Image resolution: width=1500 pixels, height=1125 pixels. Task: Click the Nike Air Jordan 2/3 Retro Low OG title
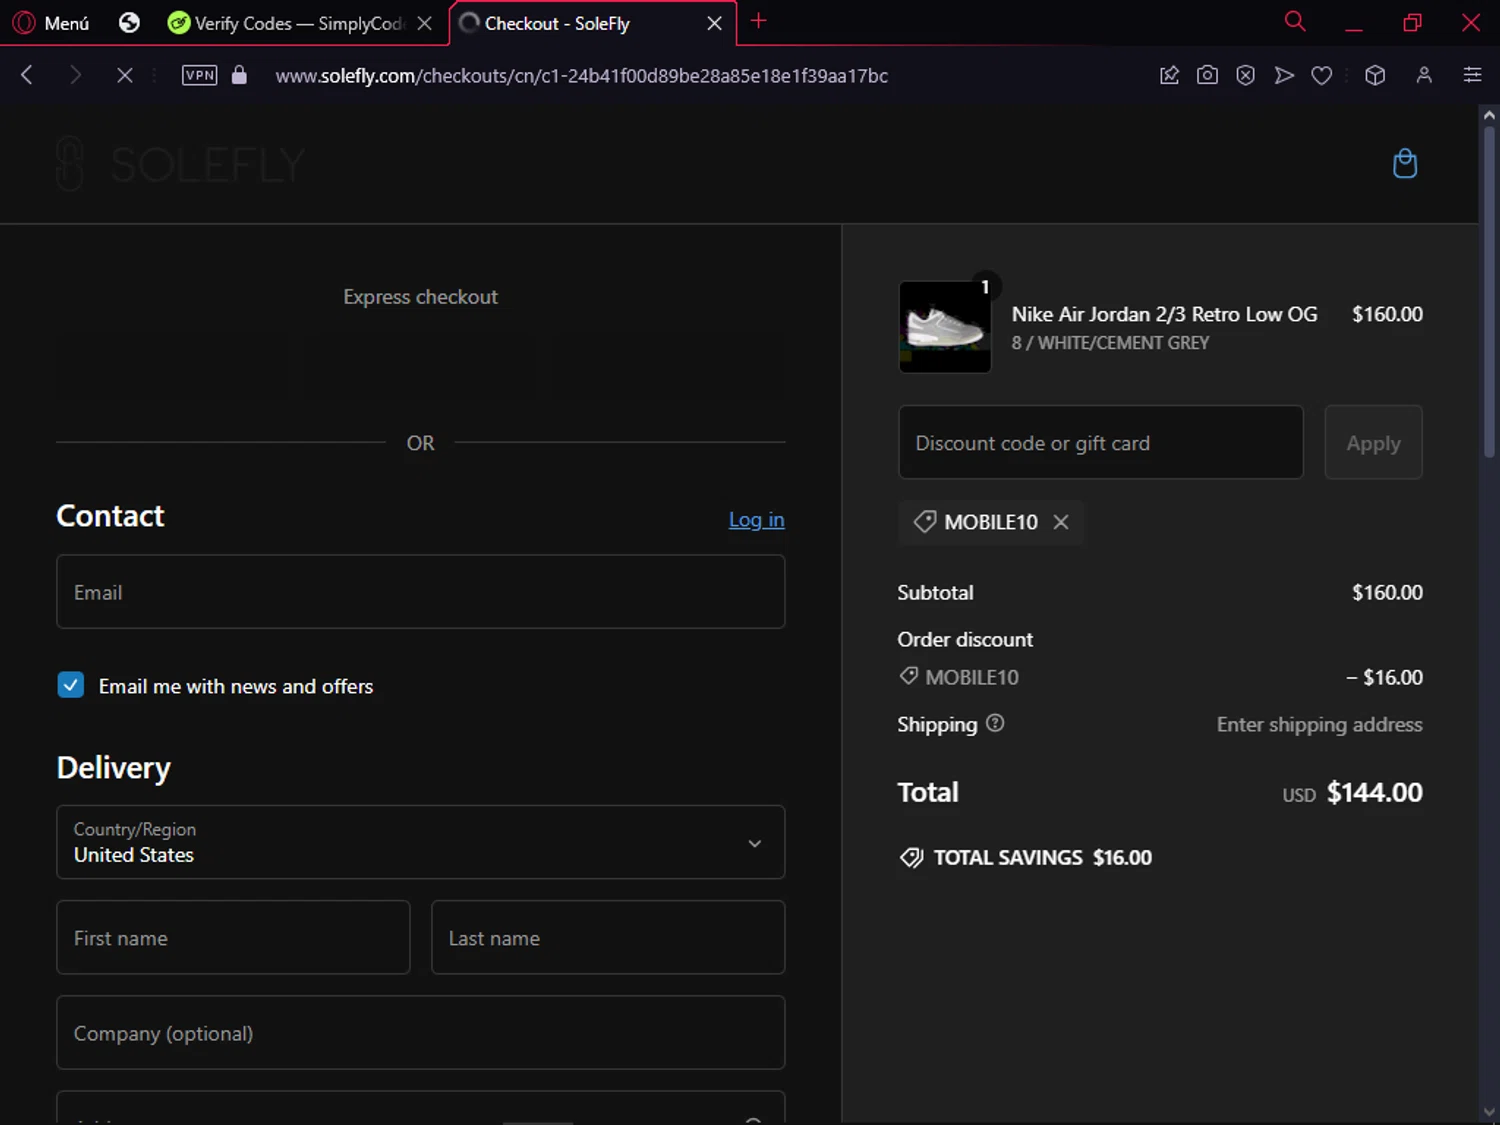click(1164, 314)
